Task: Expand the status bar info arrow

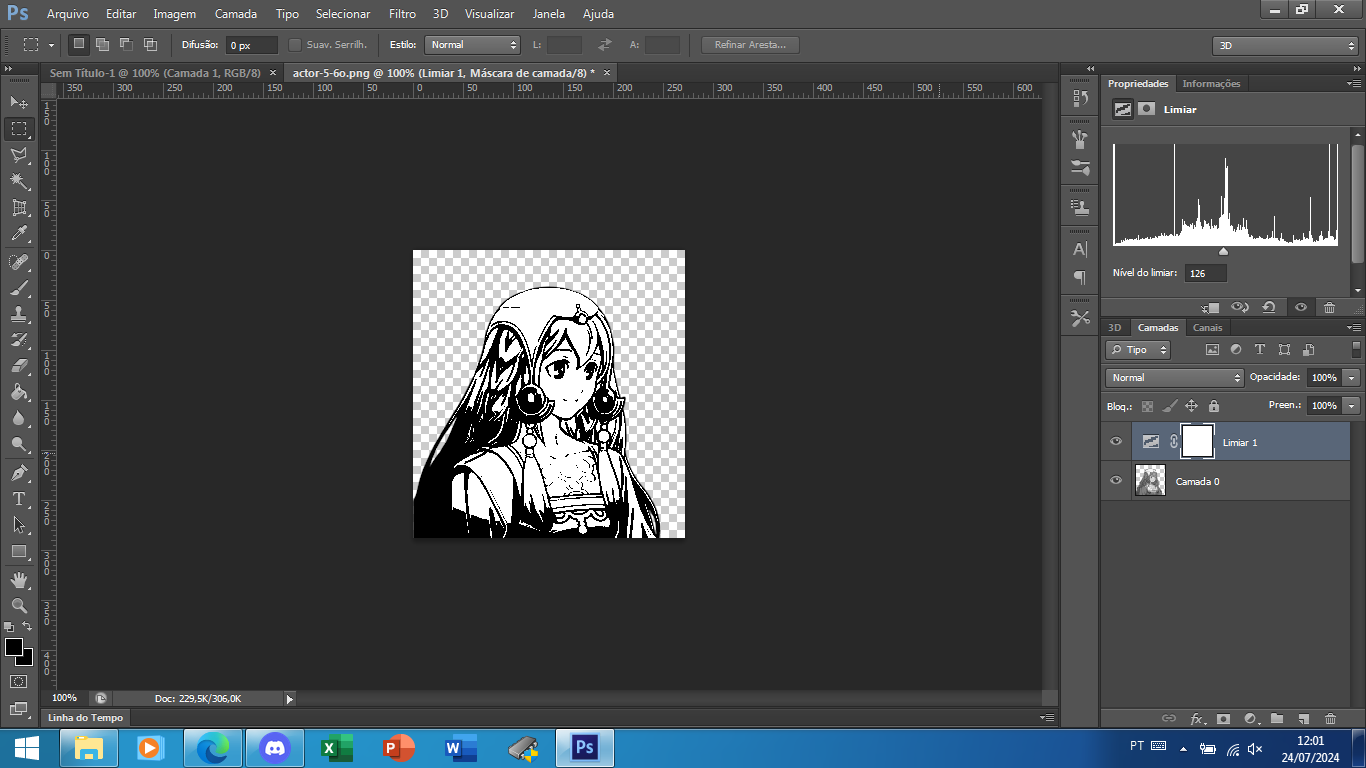Action: click(290, 699)
